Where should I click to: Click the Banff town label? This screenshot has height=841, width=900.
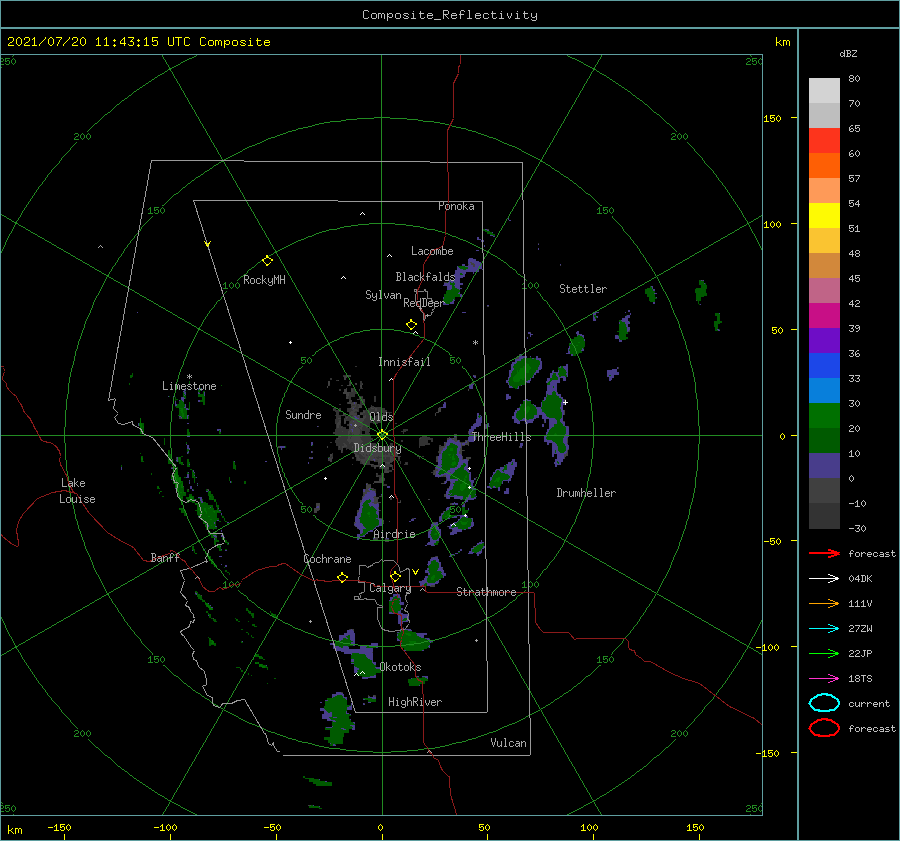165,557
